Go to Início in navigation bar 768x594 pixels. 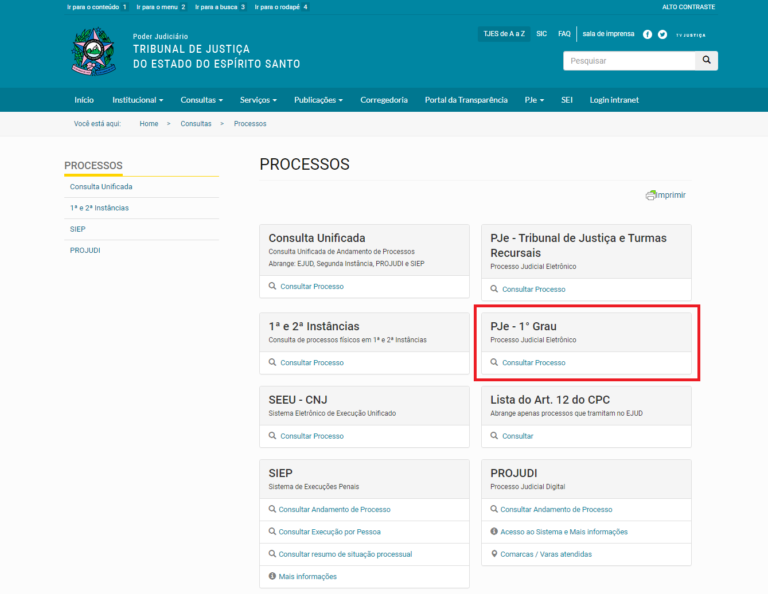click(x=84, y=100)
